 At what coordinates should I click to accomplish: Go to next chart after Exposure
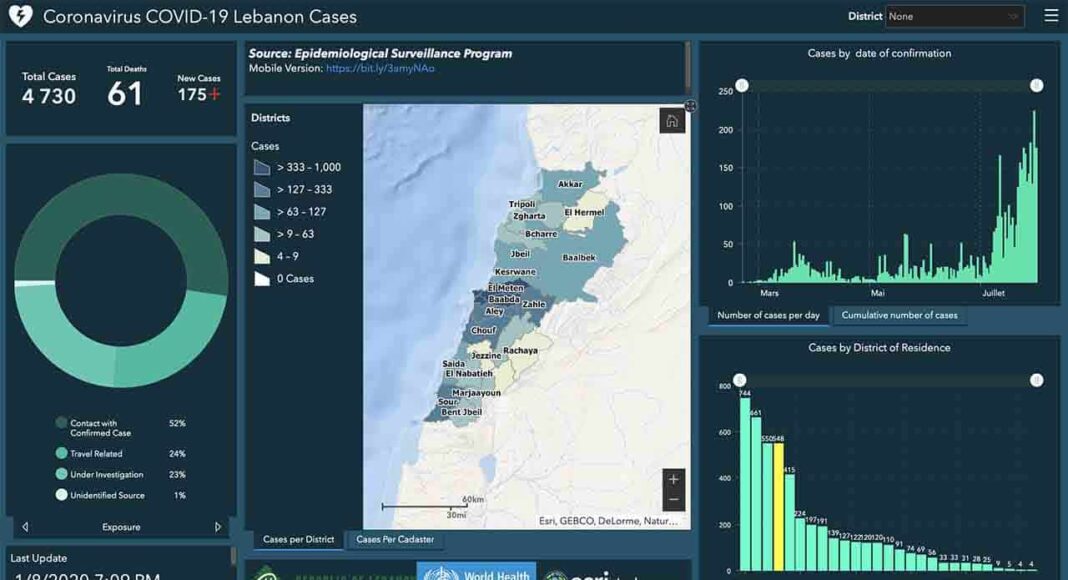(x=218, y=527)
